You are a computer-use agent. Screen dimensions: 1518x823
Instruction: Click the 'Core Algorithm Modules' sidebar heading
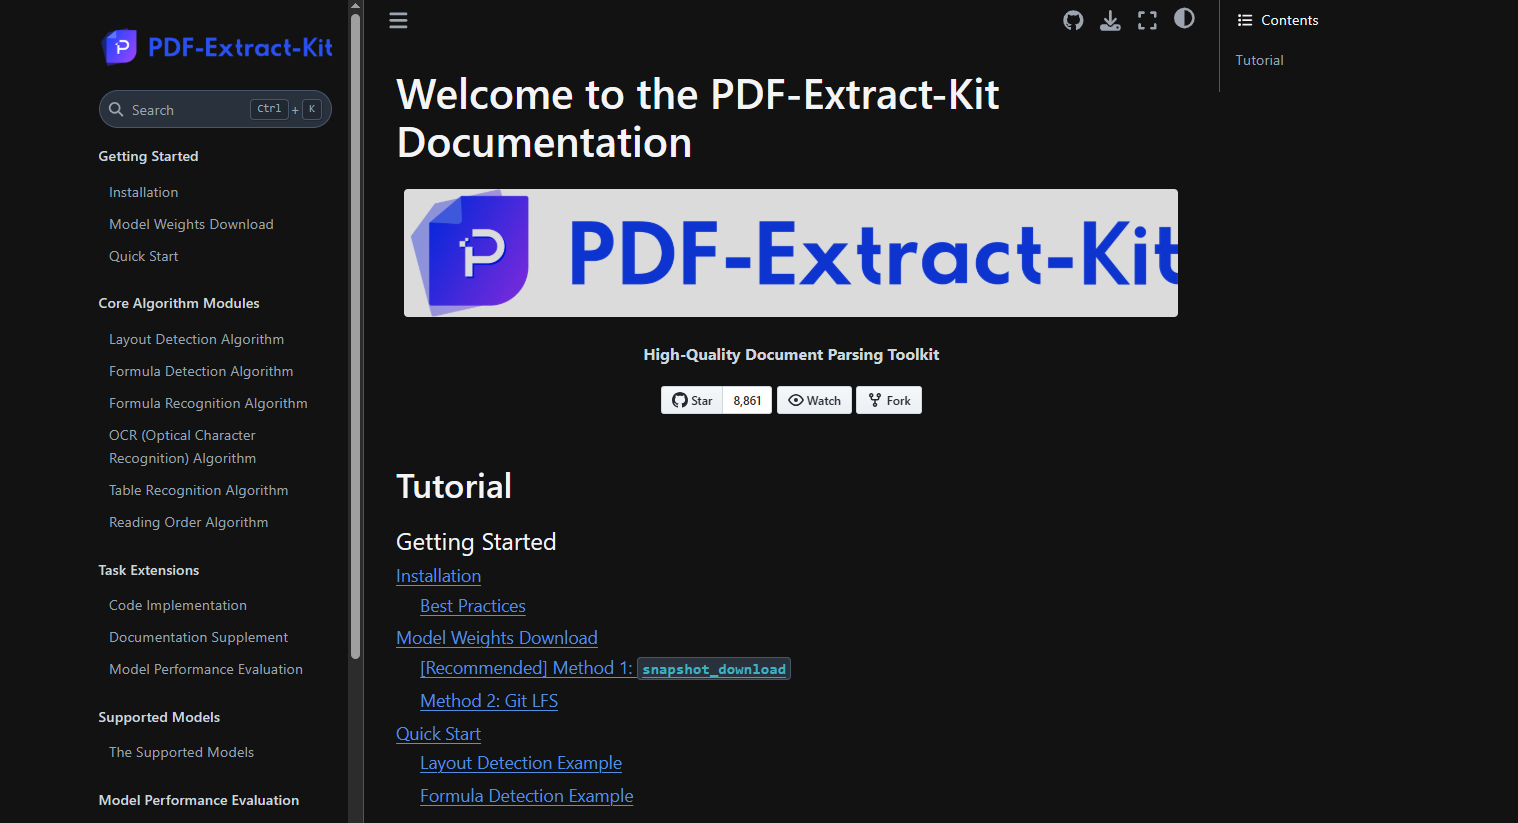pos(179,303)
